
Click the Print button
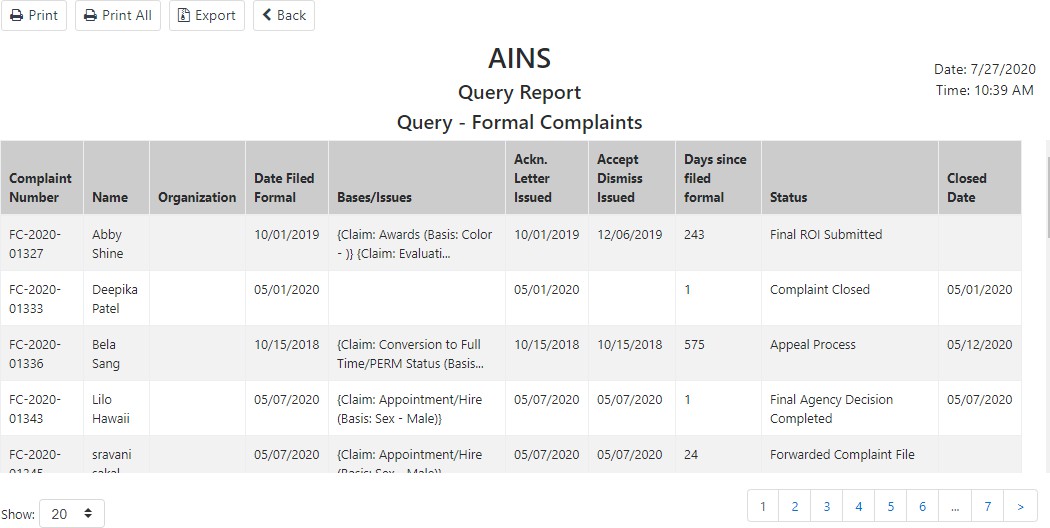(x=33, y=15)
